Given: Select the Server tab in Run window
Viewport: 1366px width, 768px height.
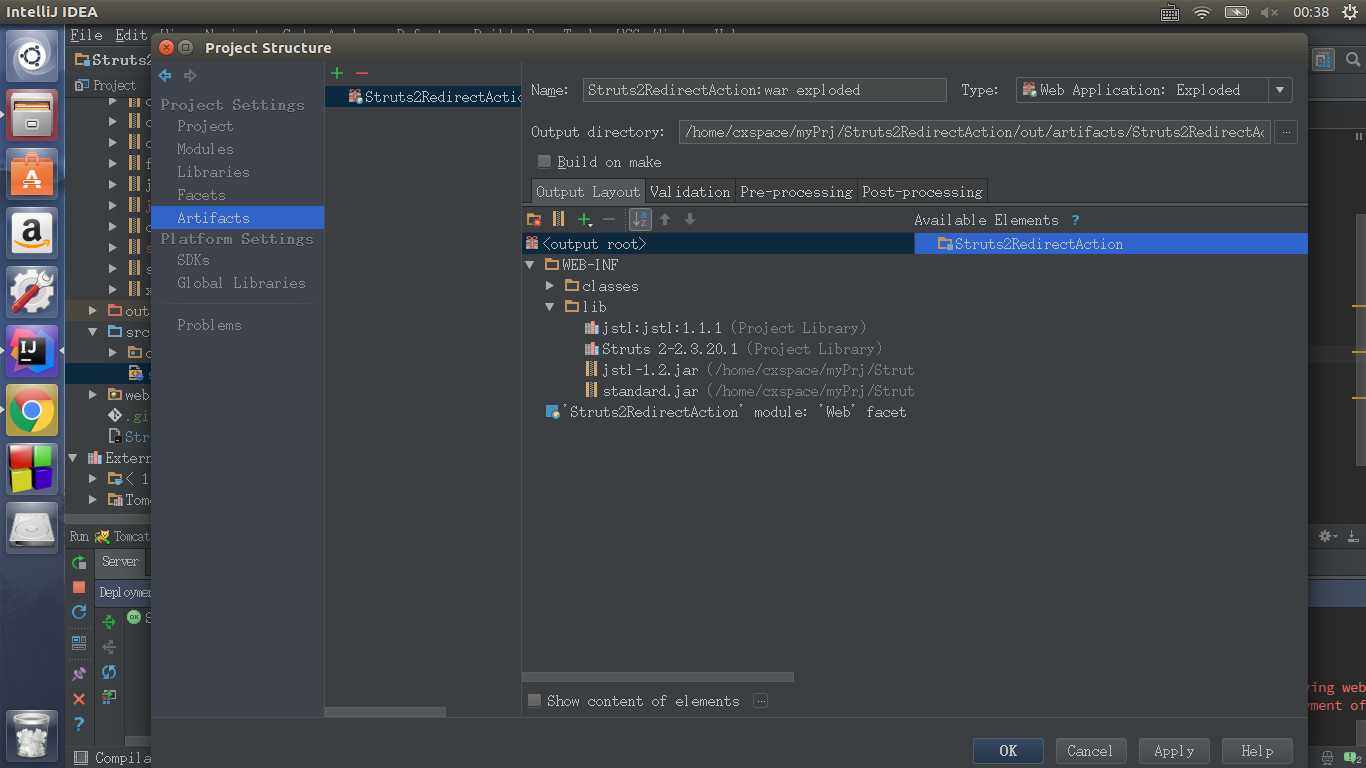Looking at the screenshot, I should 120,562.
